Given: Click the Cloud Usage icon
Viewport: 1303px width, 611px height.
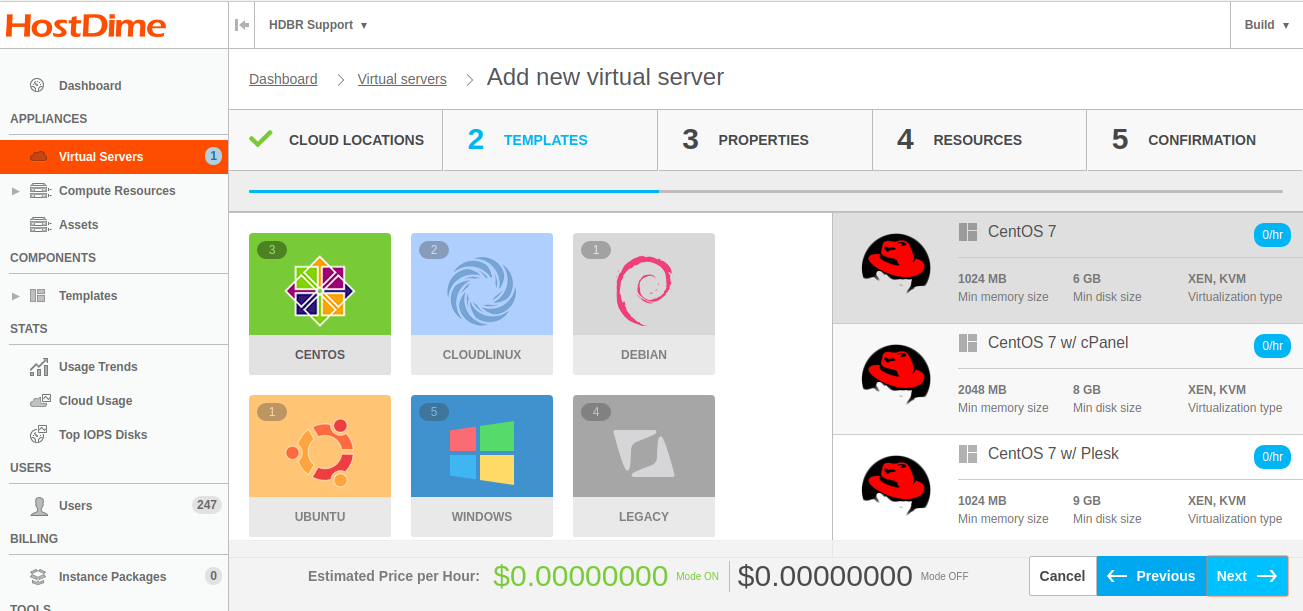Looking at the screenshot, I should (x=40, y=400).
